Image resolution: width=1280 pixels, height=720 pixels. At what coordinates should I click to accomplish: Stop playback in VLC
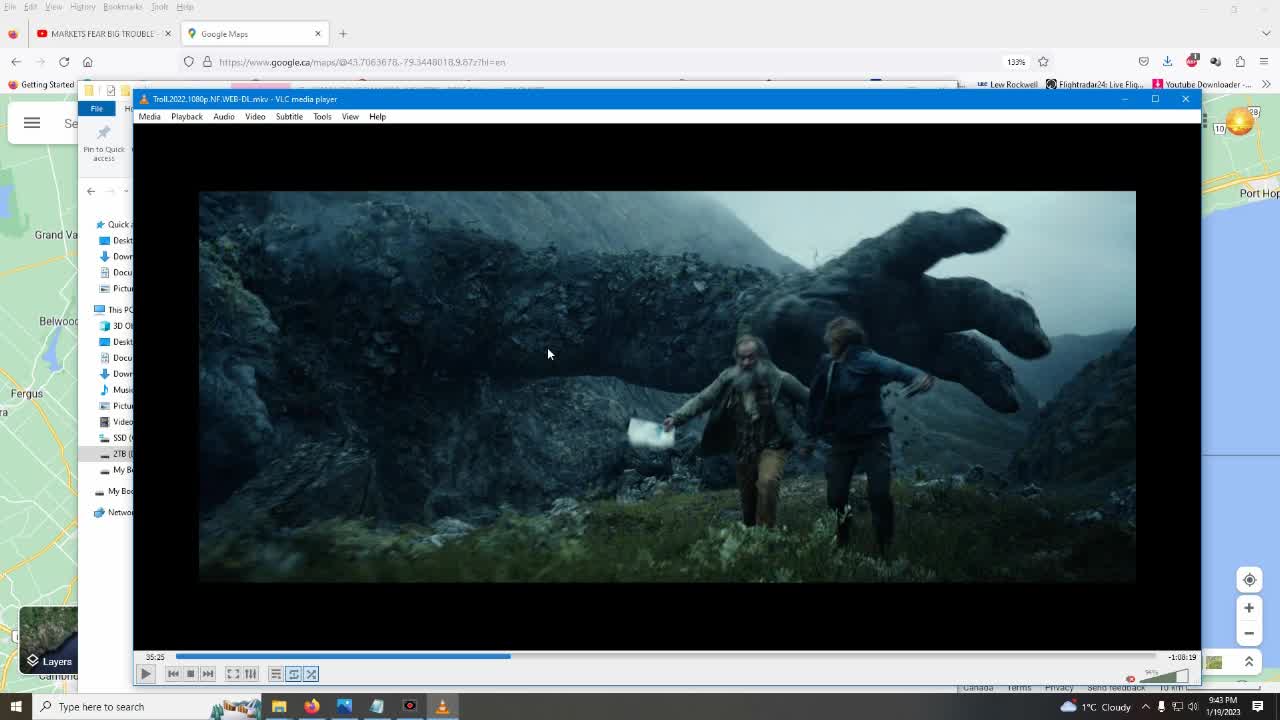coord(190,674)
